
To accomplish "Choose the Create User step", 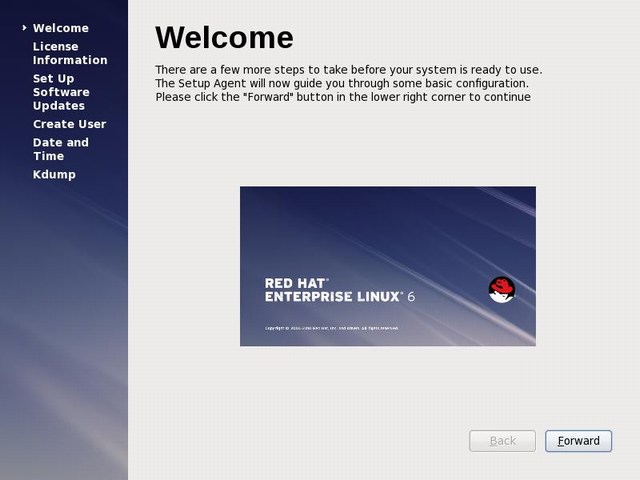I will 69,124.
